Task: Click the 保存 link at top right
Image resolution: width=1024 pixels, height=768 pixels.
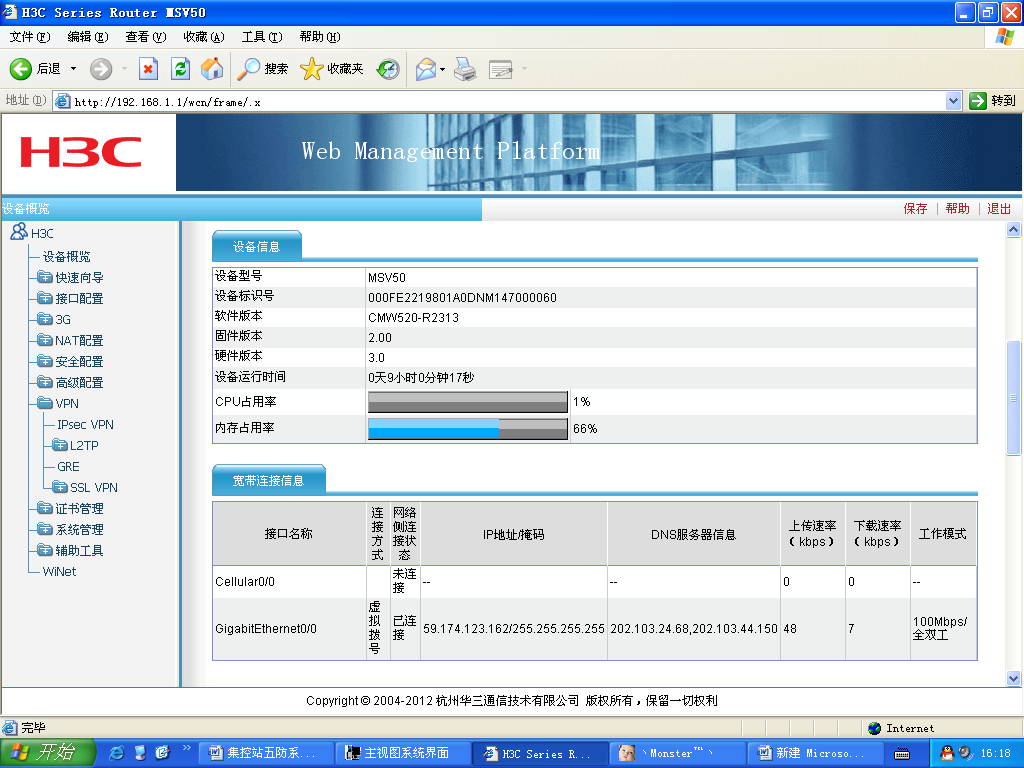Action: tap(916, 208)
